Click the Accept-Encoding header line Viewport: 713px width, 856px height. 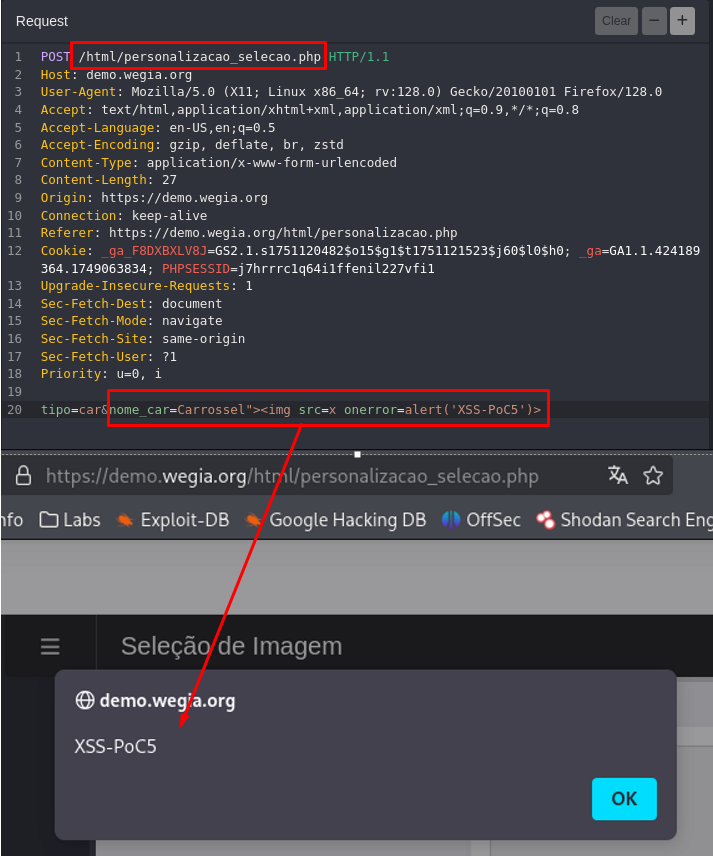click(192, 145)
